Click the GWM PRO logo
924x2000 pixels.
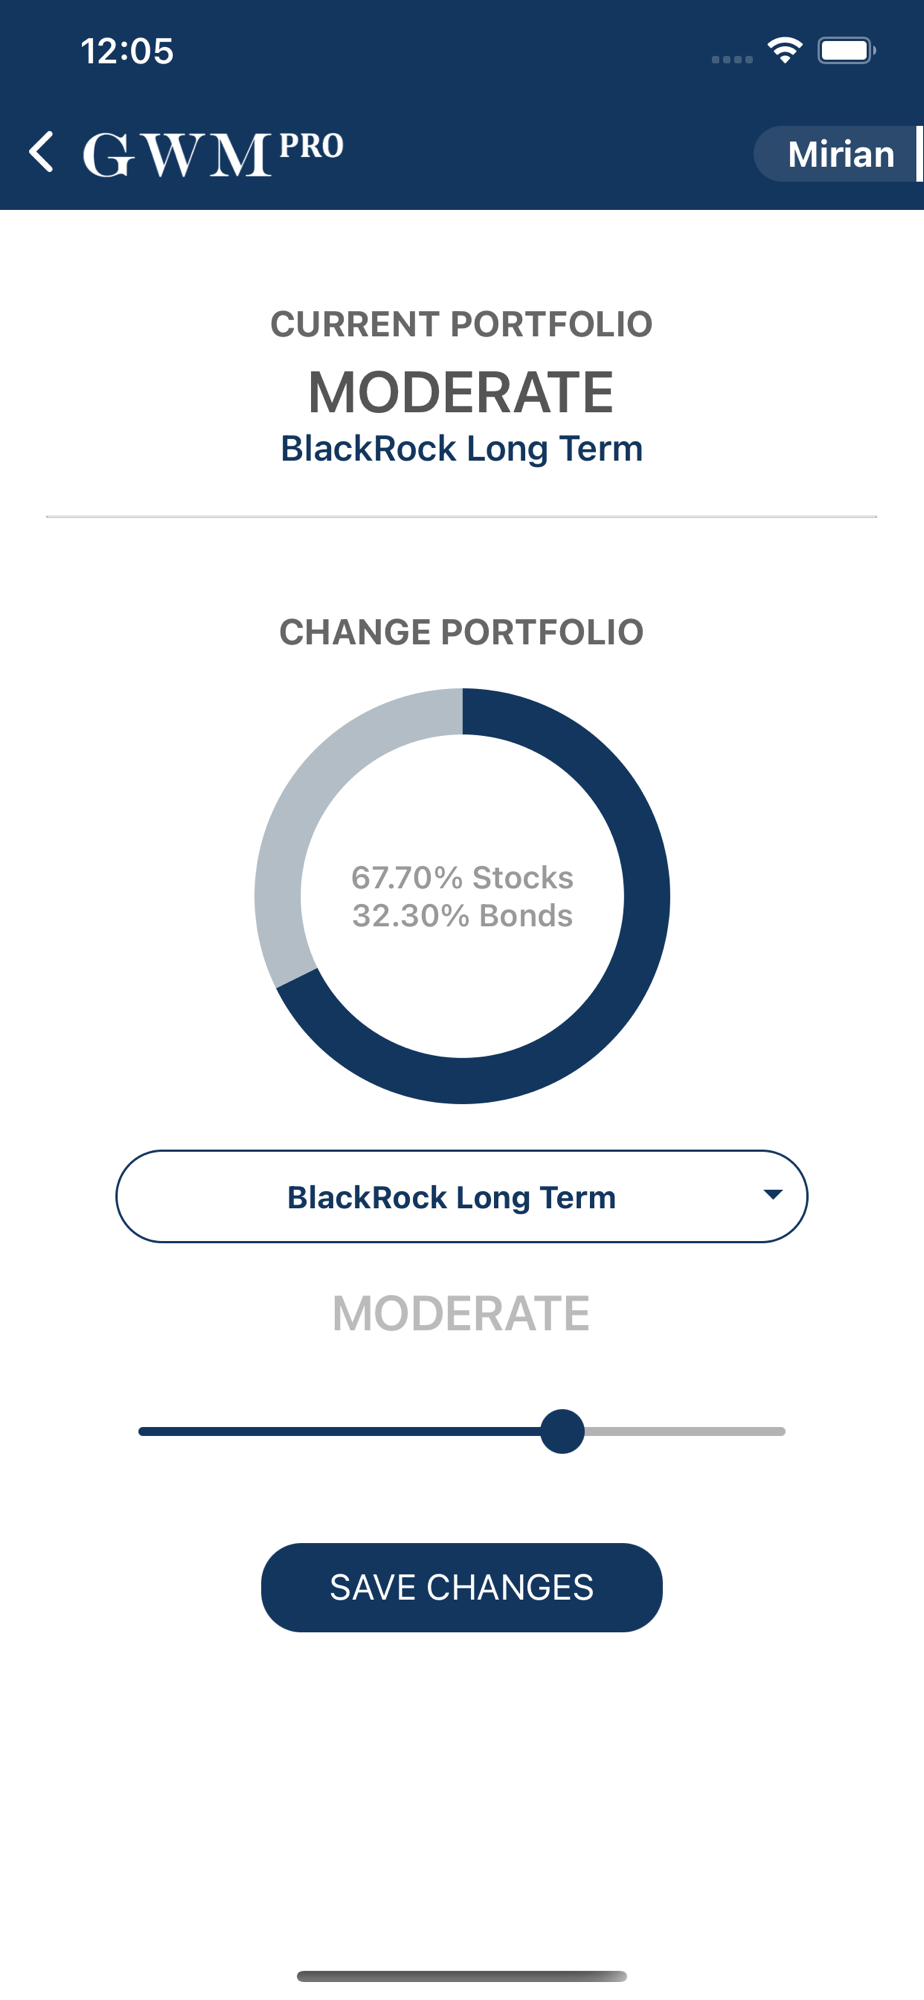coord(212,153)
